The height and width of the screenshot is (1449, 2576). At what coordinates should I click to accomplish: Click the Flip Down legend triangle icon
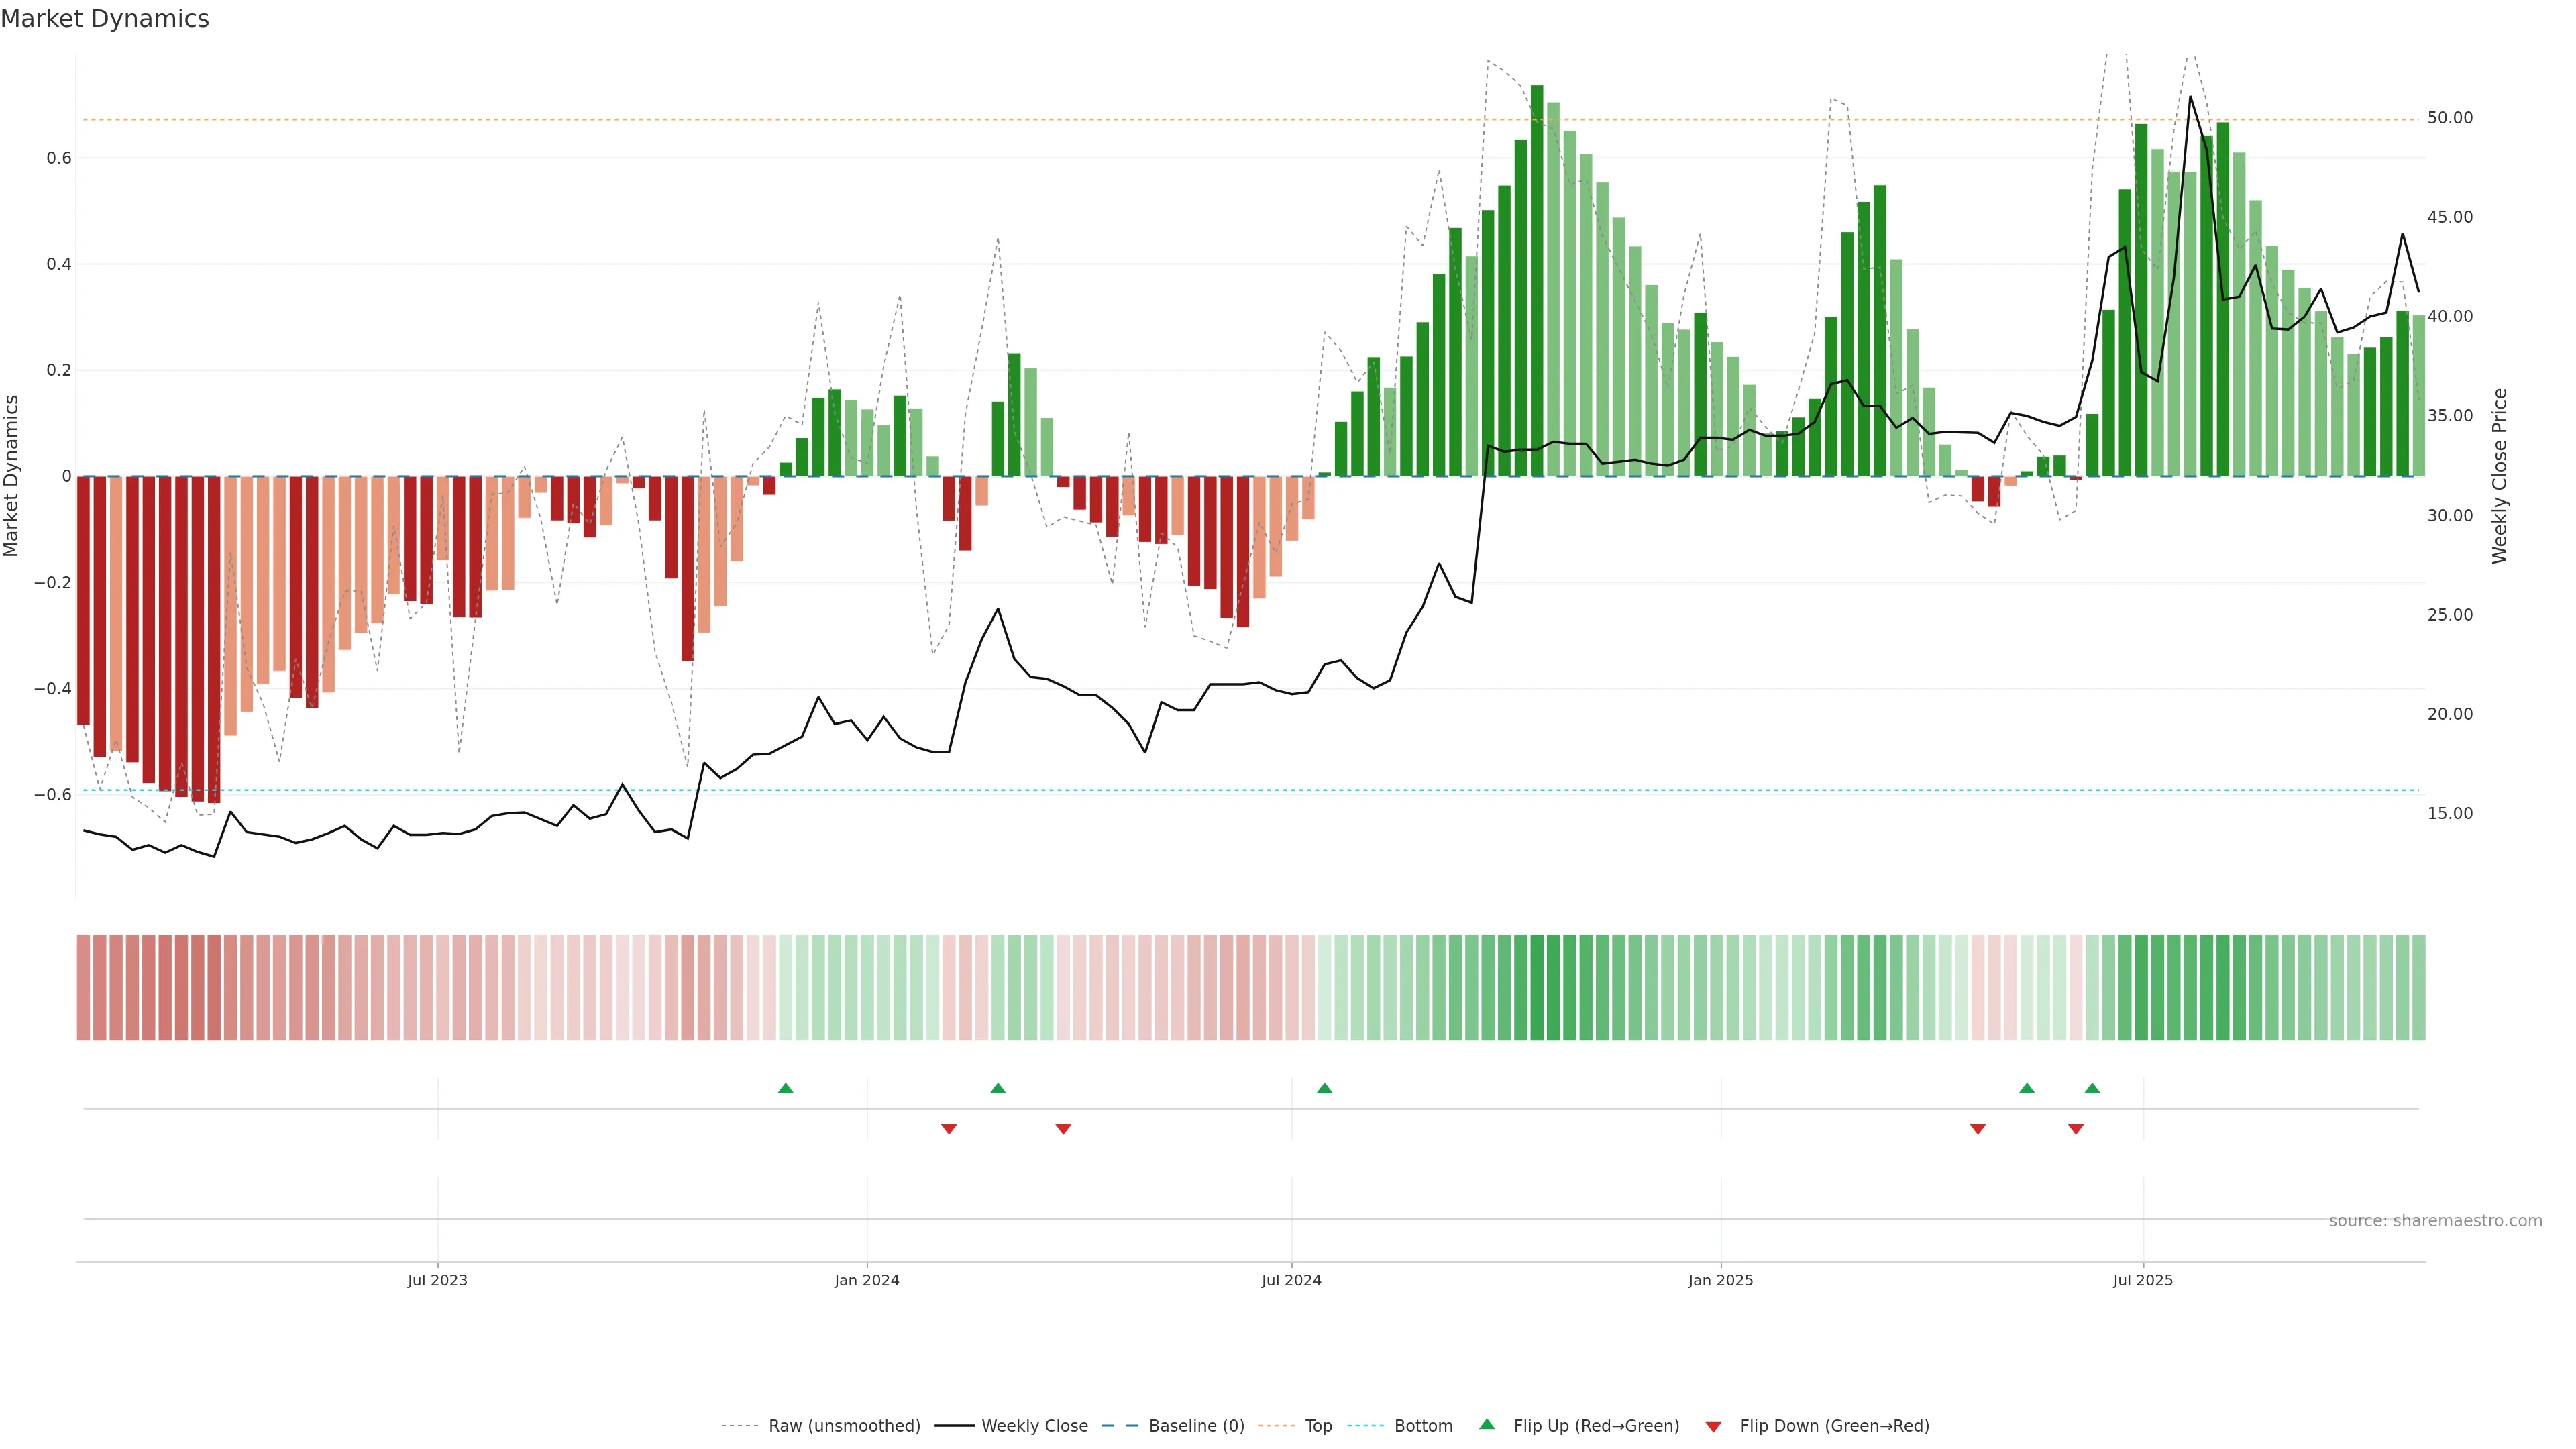[x=1713, y=1427]
